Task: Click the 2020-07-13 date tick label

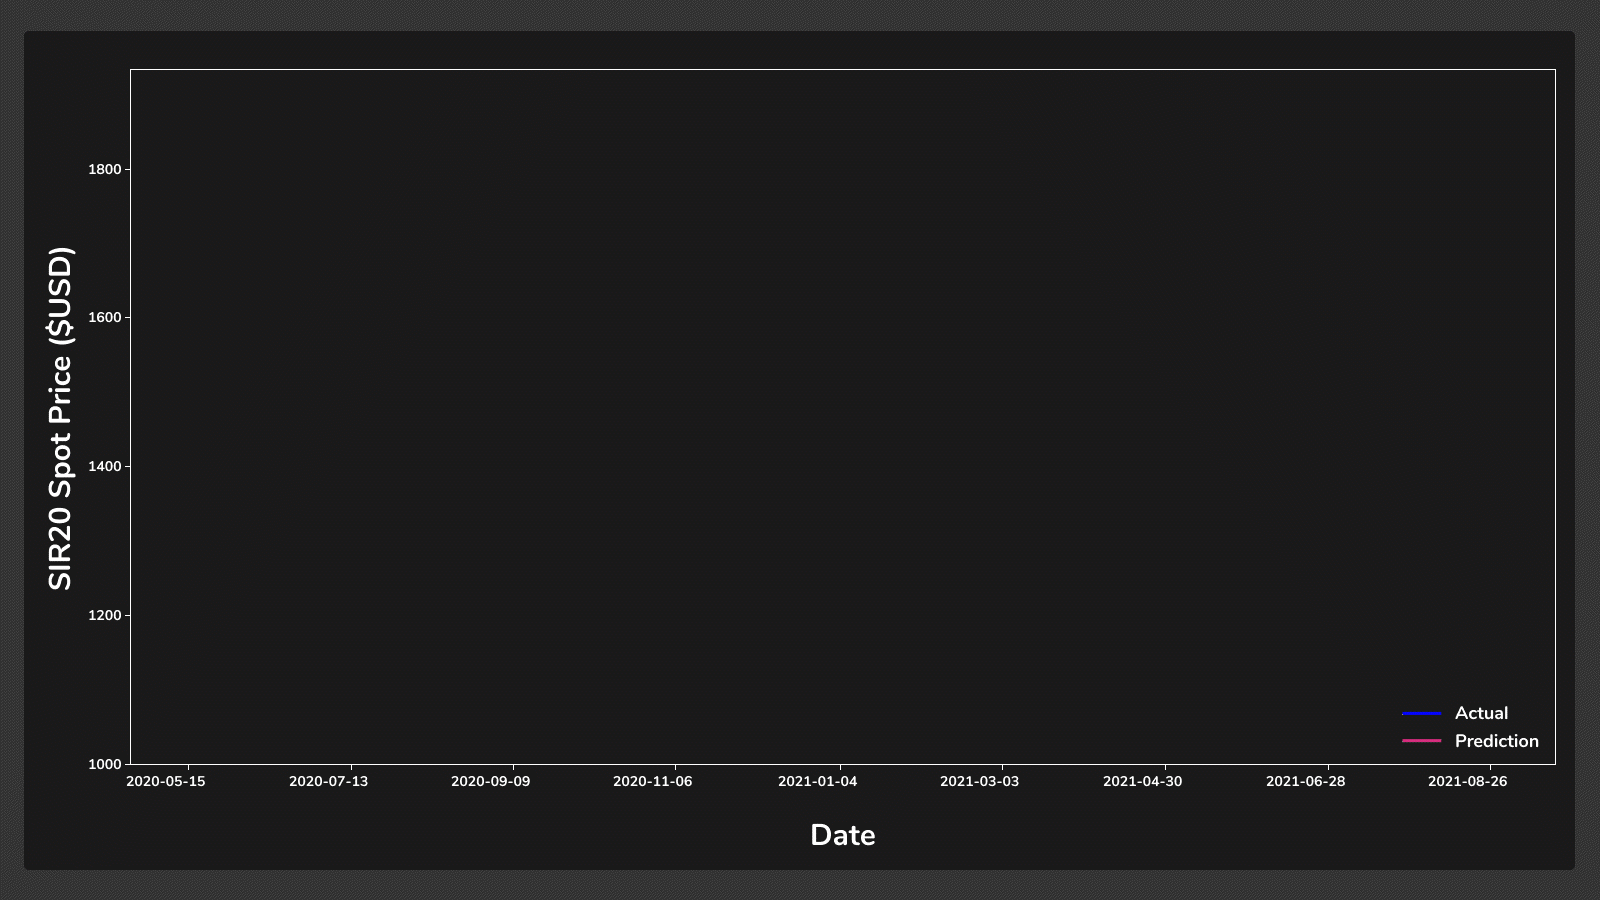Action: 328,781
